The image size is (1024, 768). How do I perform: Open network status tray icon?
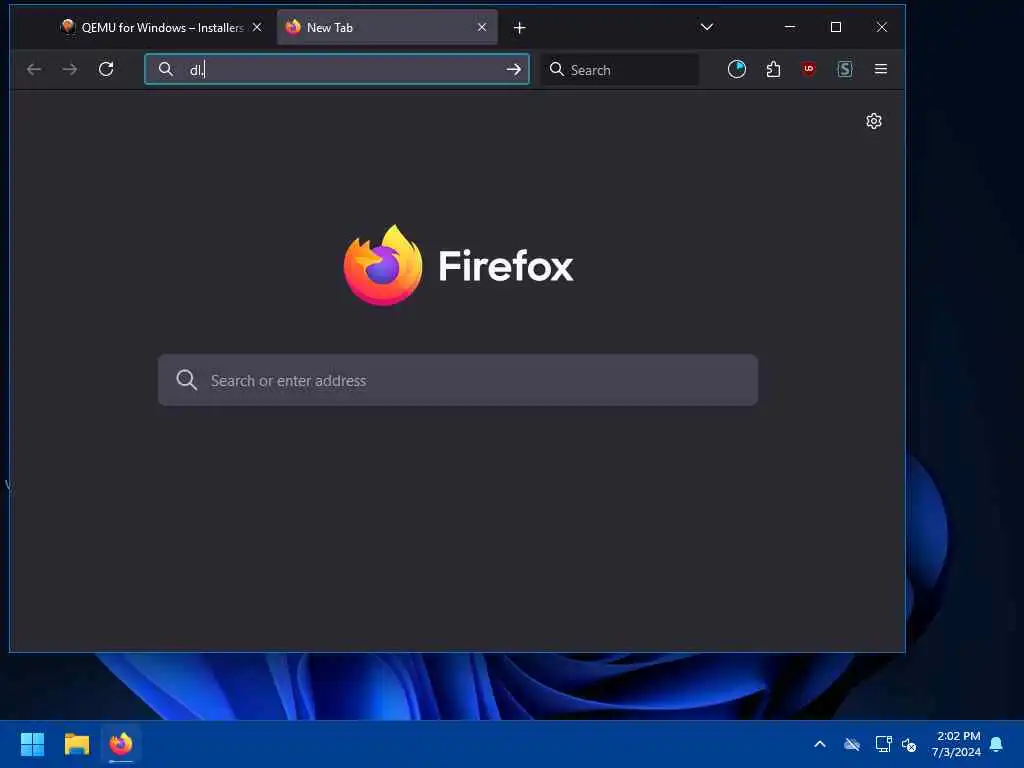click(884, 744)
